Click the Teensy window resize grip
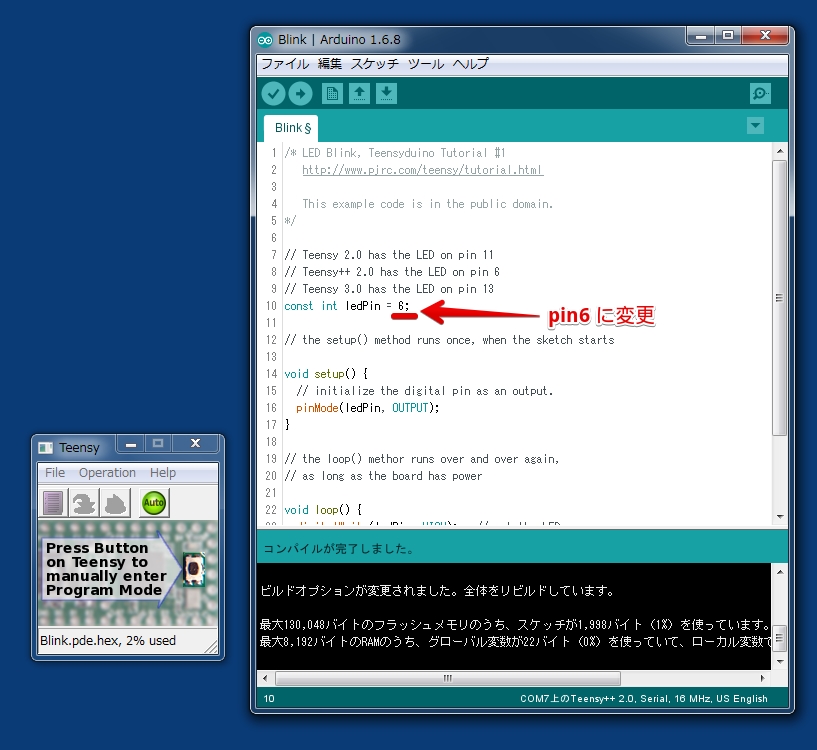 [212, 647]
